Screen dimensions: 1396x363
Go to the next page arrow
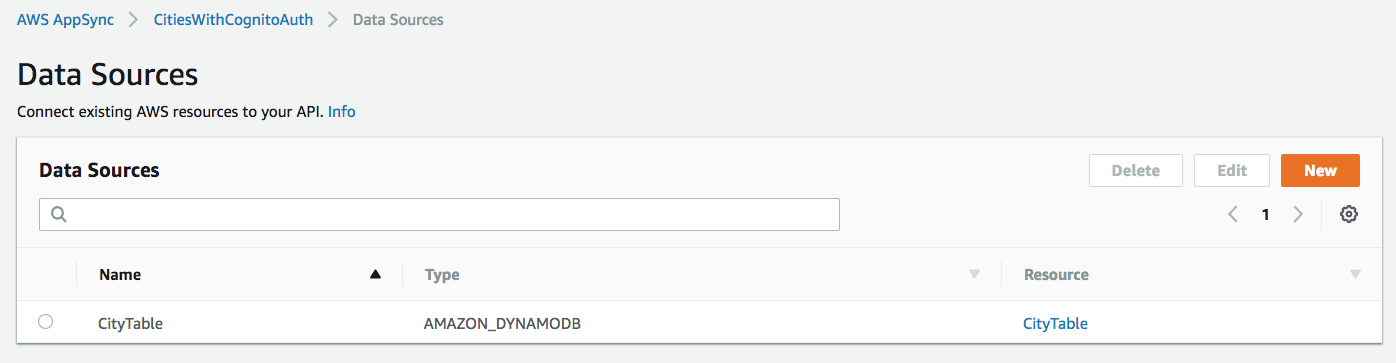point(1298,214)
